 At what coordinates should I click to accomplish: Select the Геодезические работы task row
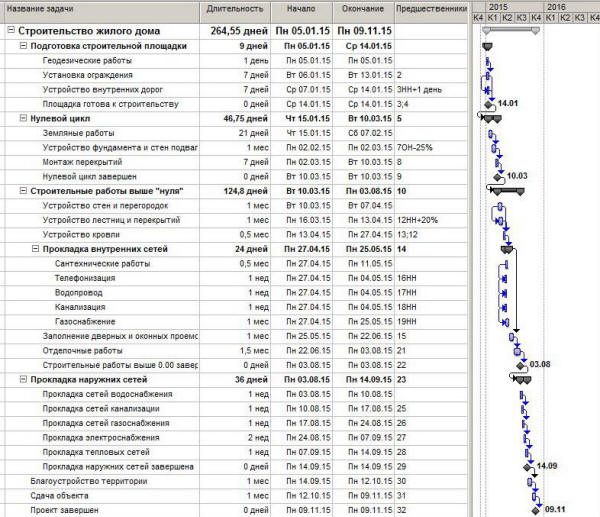pyautogui.click(x=236, y=60)
